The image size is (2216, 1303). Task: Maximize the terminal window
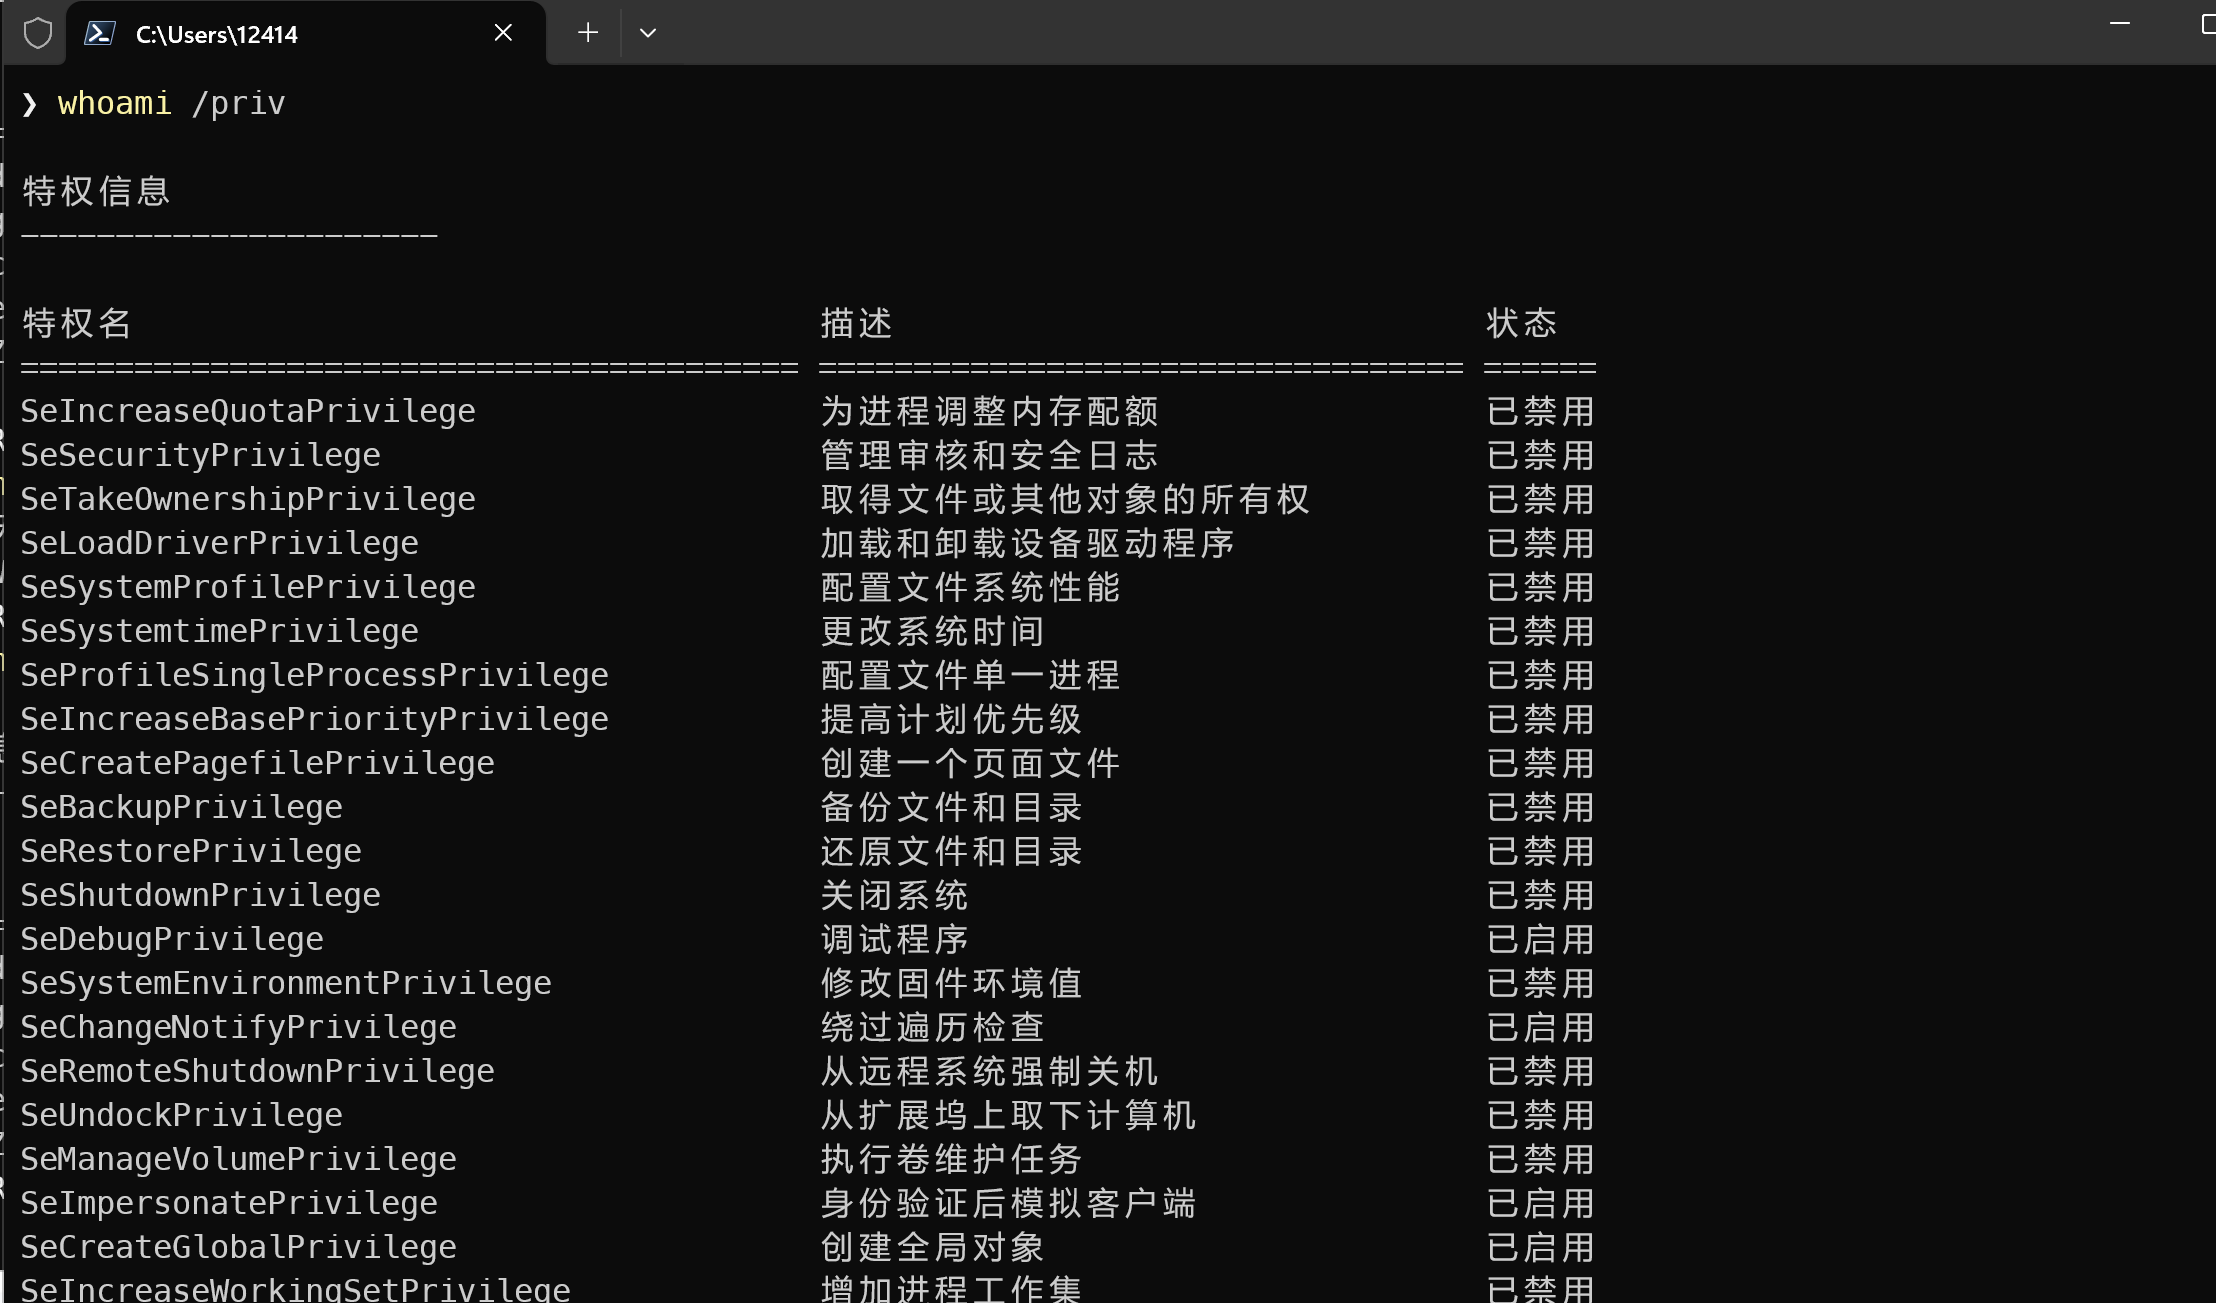2208,24
